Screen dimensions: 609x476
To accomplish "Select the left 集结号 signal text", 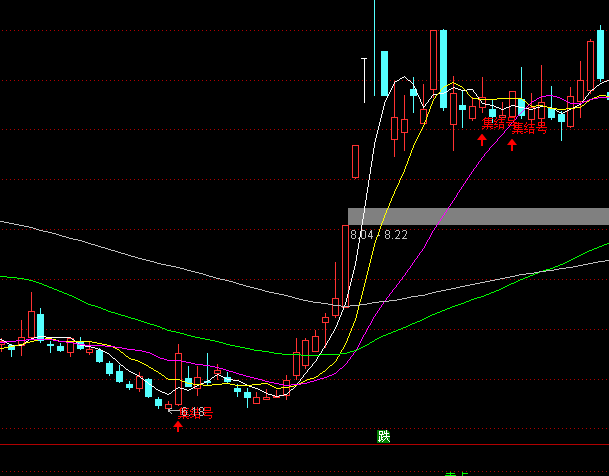I will coord(497,123).
